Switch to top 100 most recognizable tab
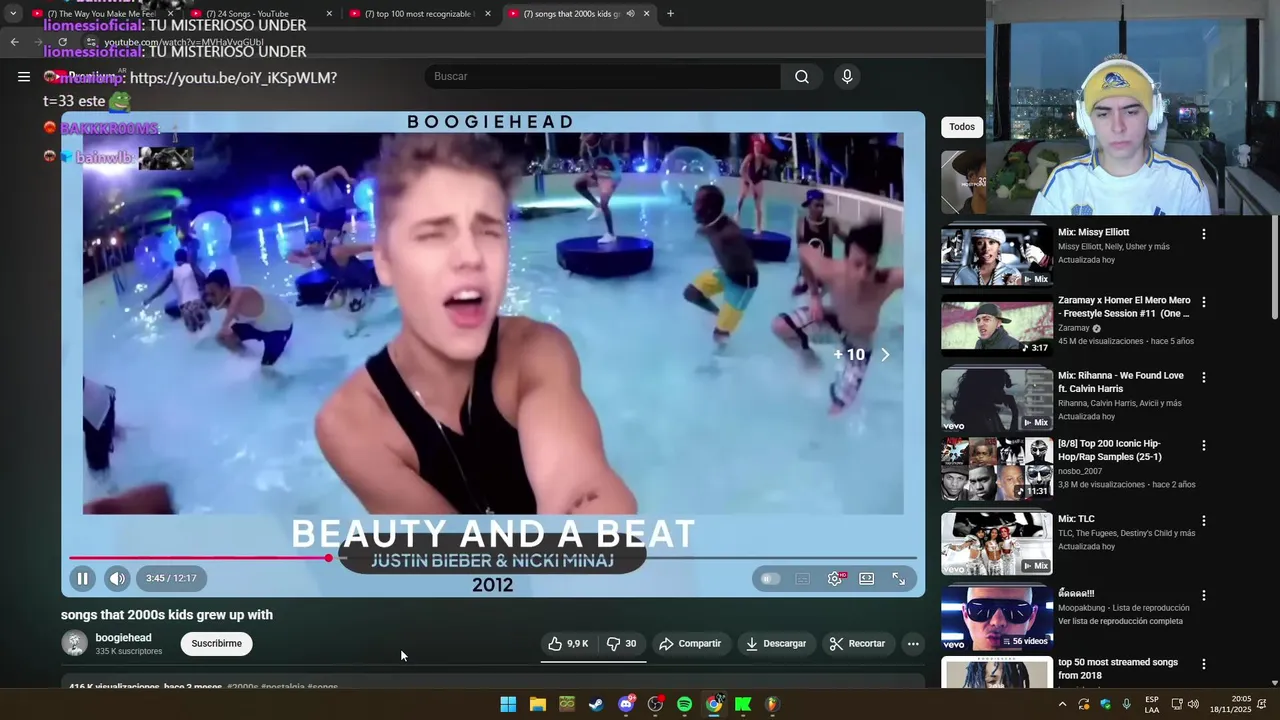 click(x=419, y=14)
